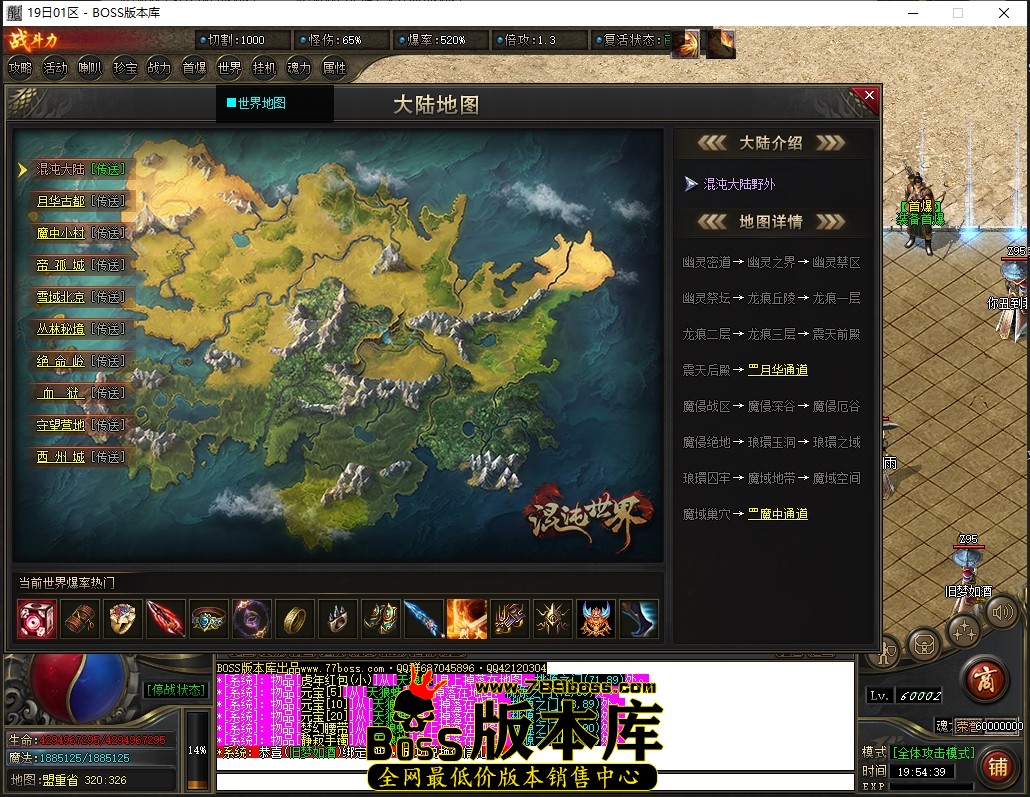Screen dimensions: 1030x797
Task: Click the orange horned helmet drop item
Action: (596, 619)
